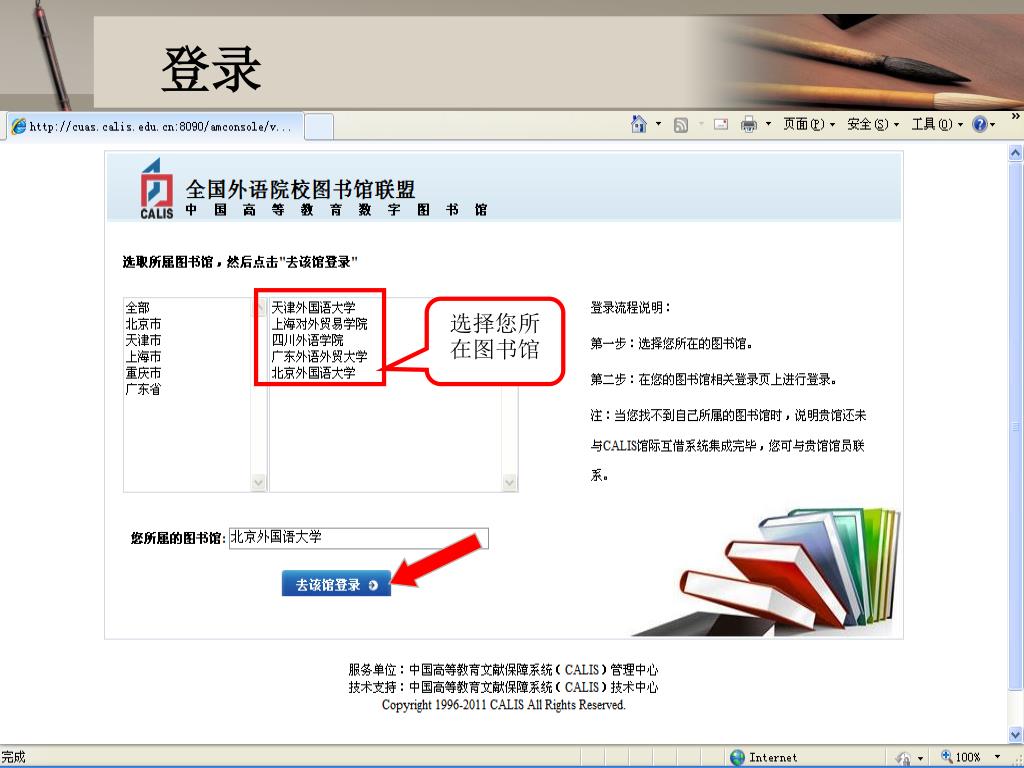Image resolution: width=1024 pixels, height=768 pixels.
Task: Select the cuas.calis.edu.cn browser tab
Action: 155,127
